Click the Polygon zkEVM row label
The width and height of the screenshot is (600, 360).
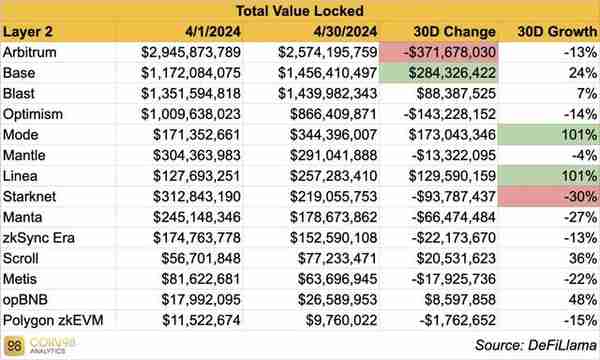53,321
